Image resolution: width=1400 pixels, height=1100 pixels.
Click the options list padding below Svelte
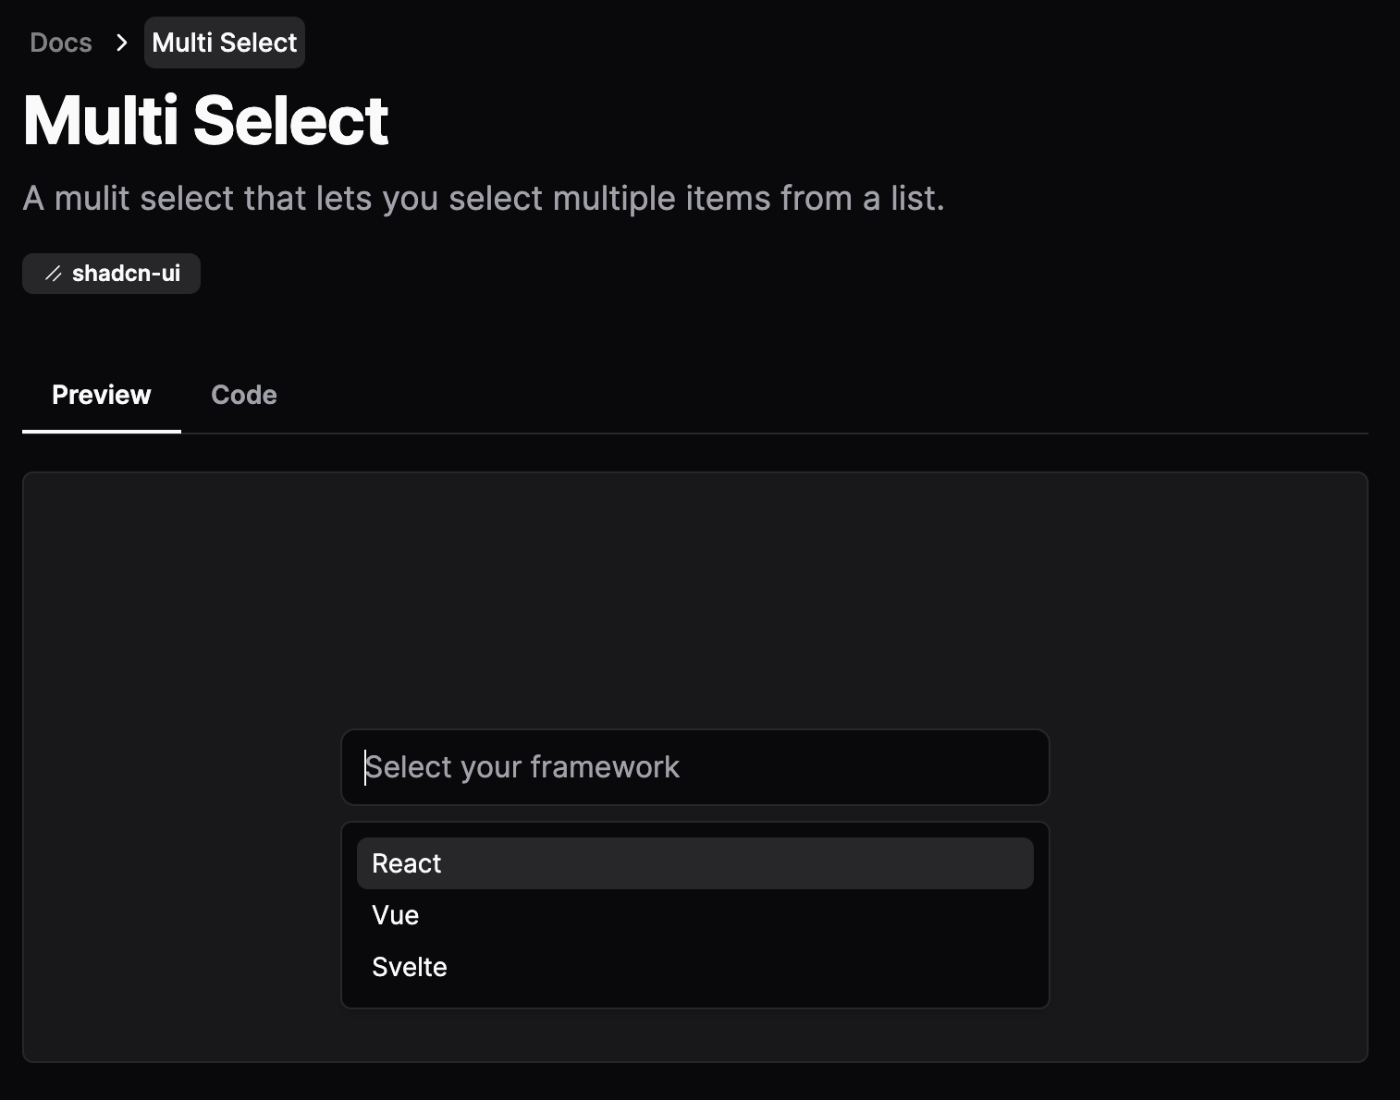[695, 1000]
